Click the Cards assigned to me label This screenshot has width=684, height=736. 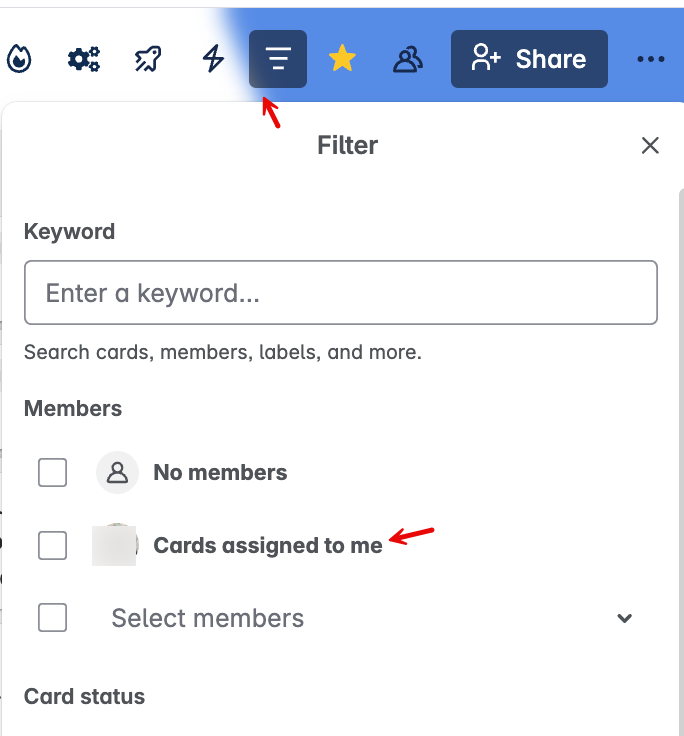(268, 545)
